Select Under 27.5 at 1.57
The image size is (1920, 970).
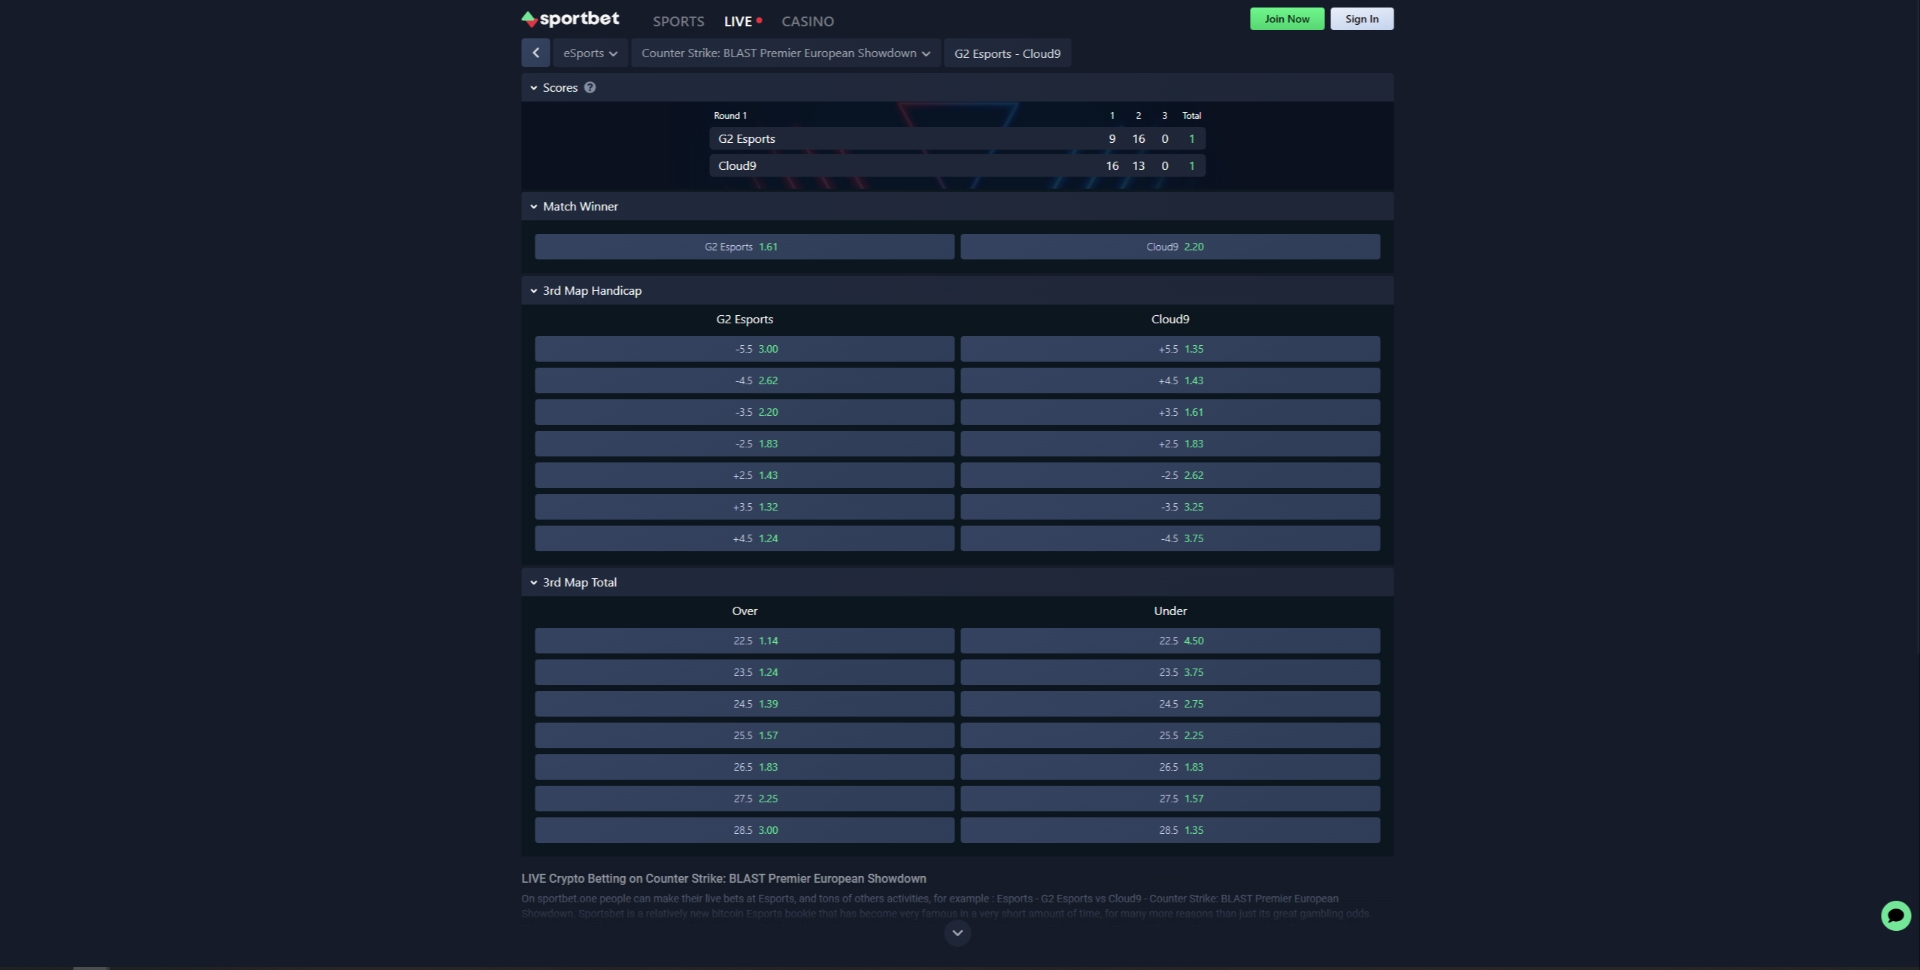(1170, 799)
